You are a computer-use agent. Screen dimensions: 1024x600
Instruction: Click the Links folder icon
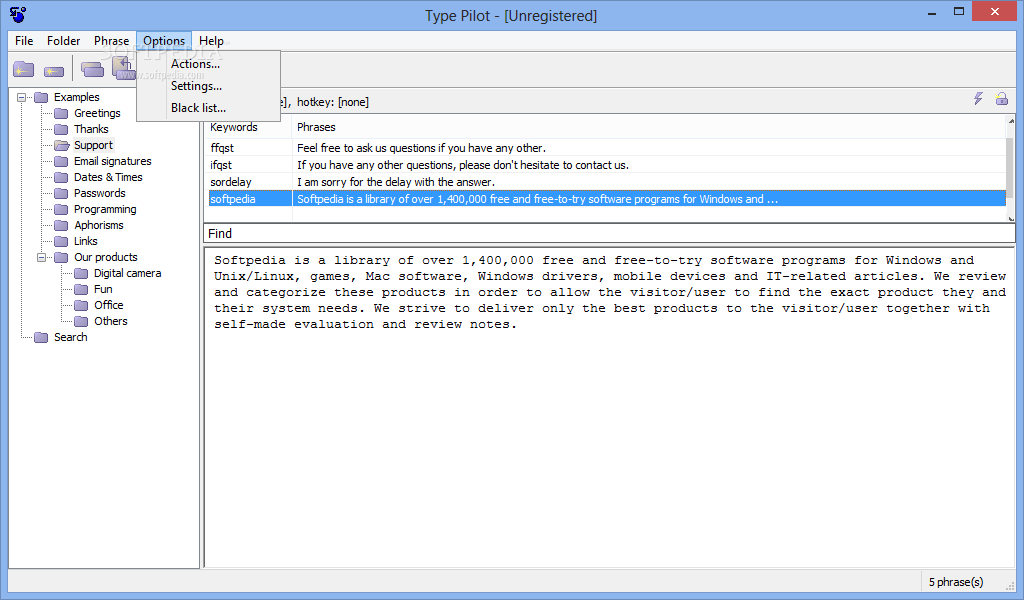(x=61, y=242)
